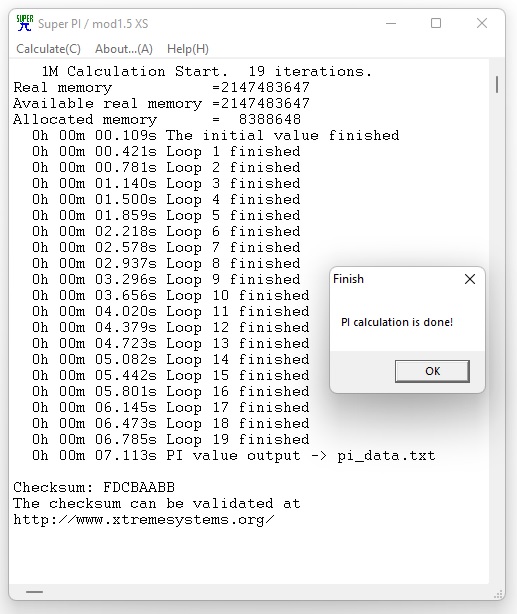Viewport: 517px width, 614px height.
Task: Minimize the Super PI window
Action: [390, 23]
